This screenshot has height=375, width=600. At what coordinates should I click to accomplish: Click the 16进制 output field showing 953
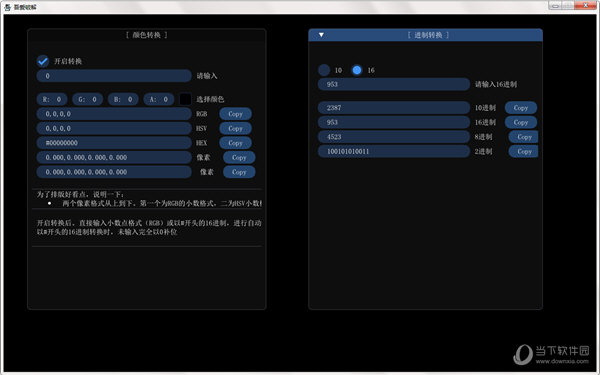394,122
